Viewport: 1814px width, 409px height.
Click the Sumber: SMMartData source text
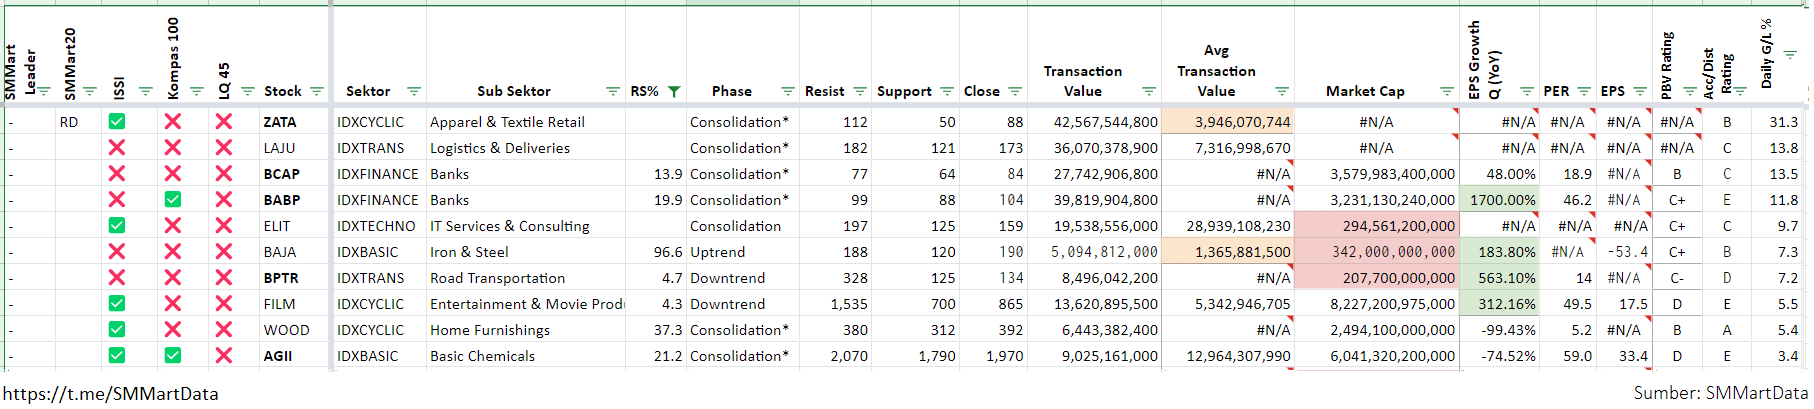[x=1720, y=393]
